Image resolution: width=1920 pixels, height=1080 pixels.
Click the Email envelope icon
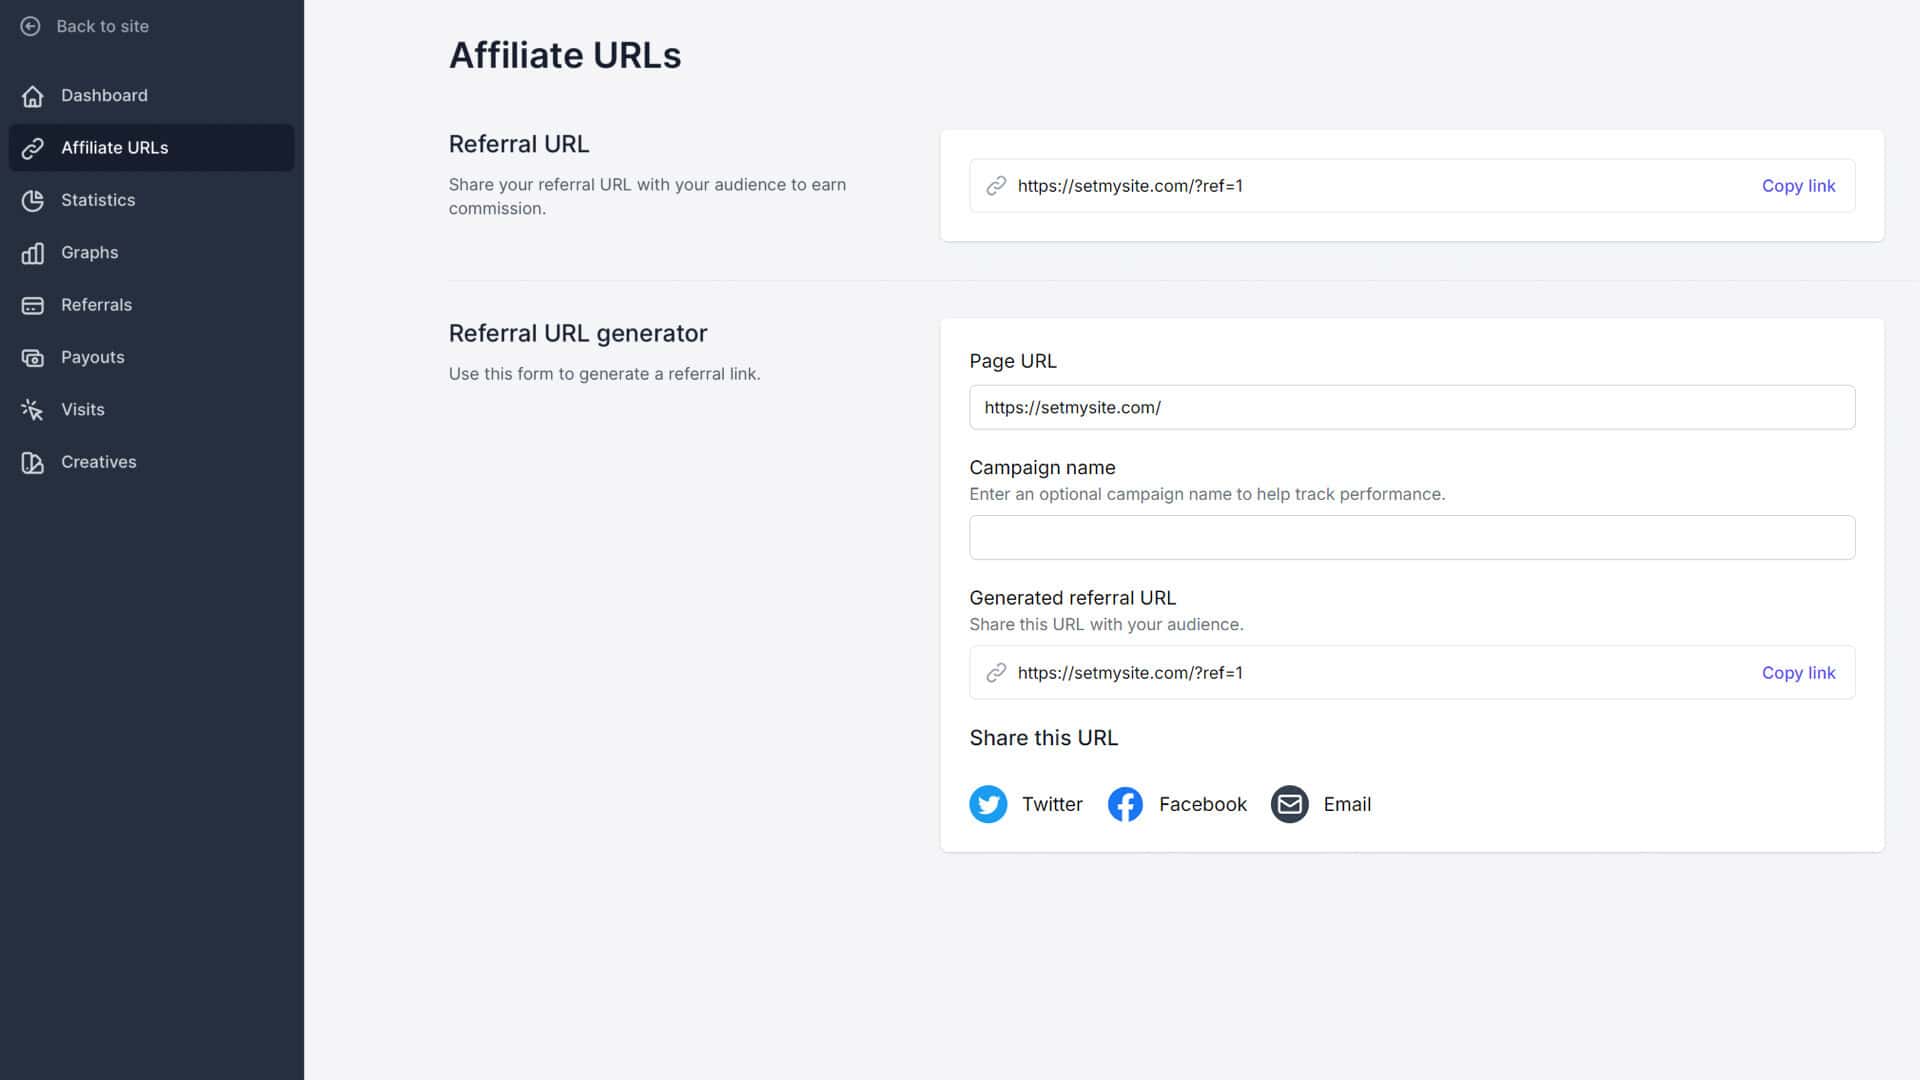1289,804
